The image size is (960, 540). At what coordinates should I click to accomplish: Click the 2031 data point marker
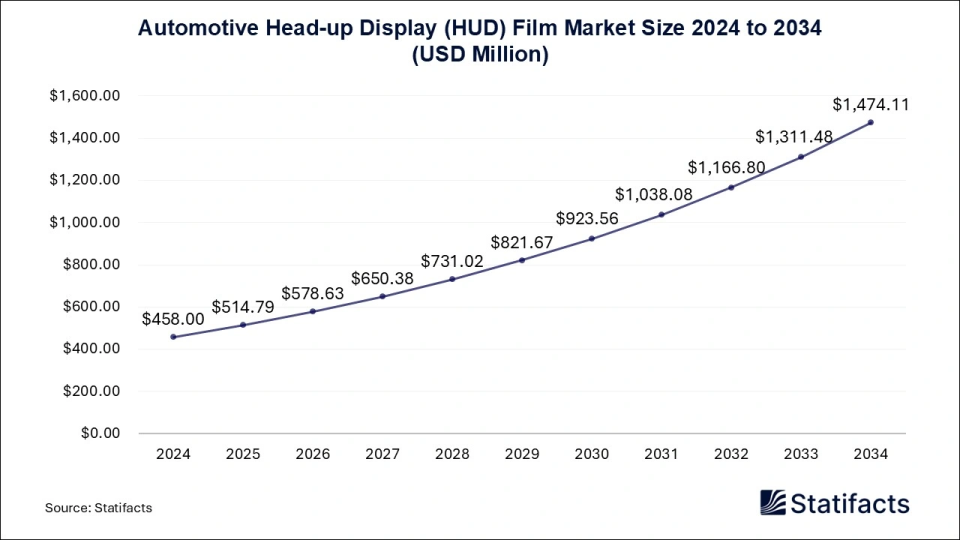click(662, 214)
